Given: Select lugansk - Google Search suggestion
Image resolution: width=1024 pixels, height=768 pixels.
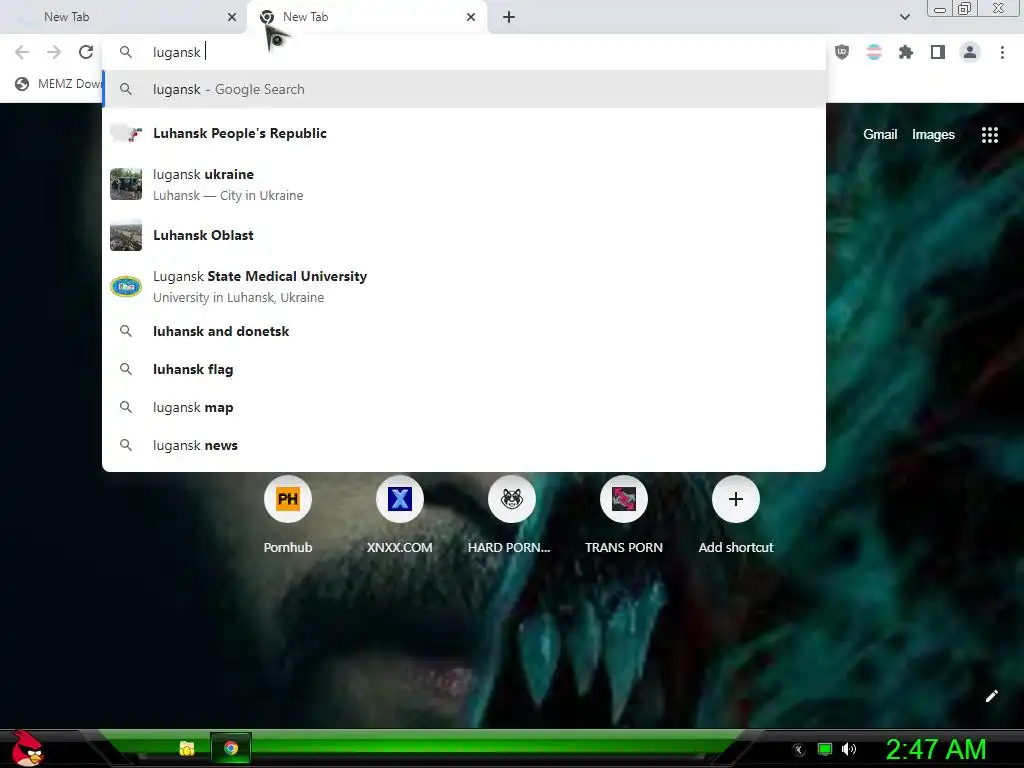Looking at the screenshot, I should click(x=464, y=89).
